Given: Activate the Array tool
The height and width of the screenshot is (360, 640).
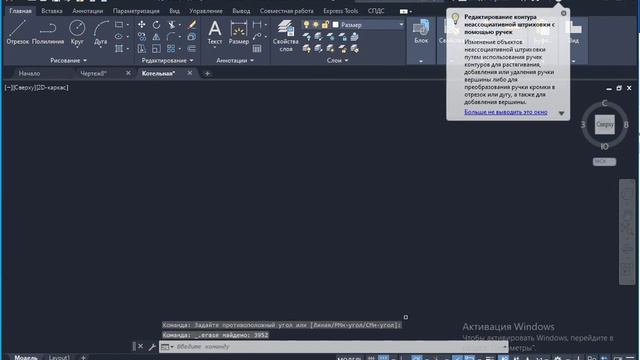Looking at the screenshot, I should pyautogui.click(x=171, y=49).
